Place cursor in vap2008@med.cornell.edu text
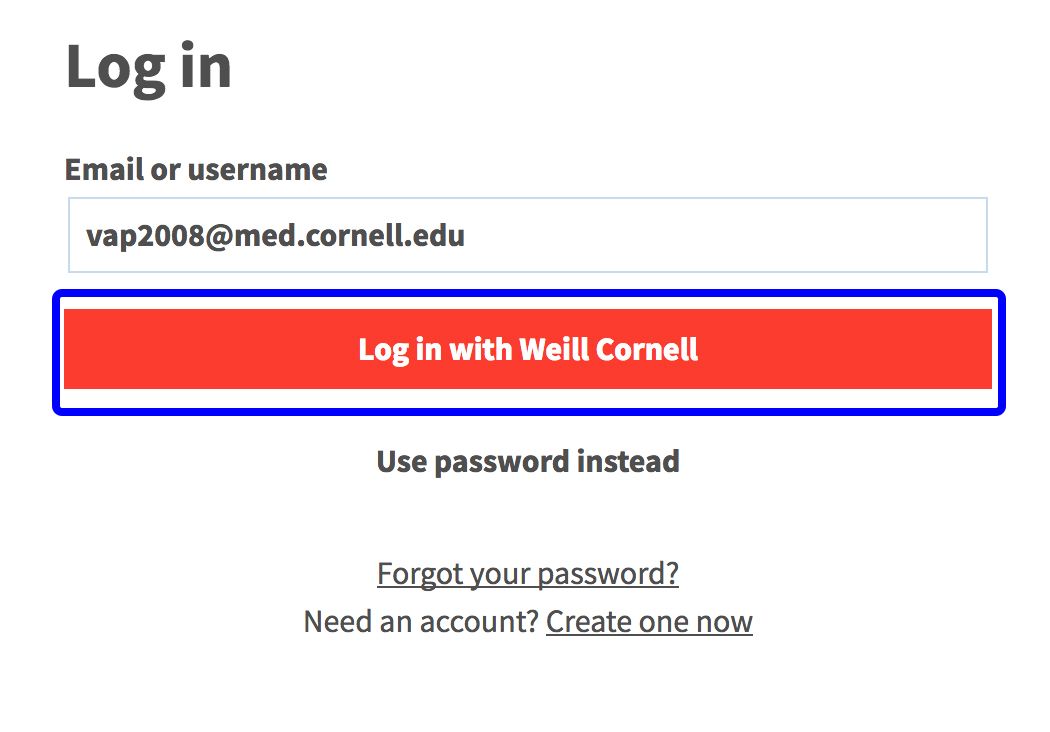The image size is (1050, 732). click(275, 235)
